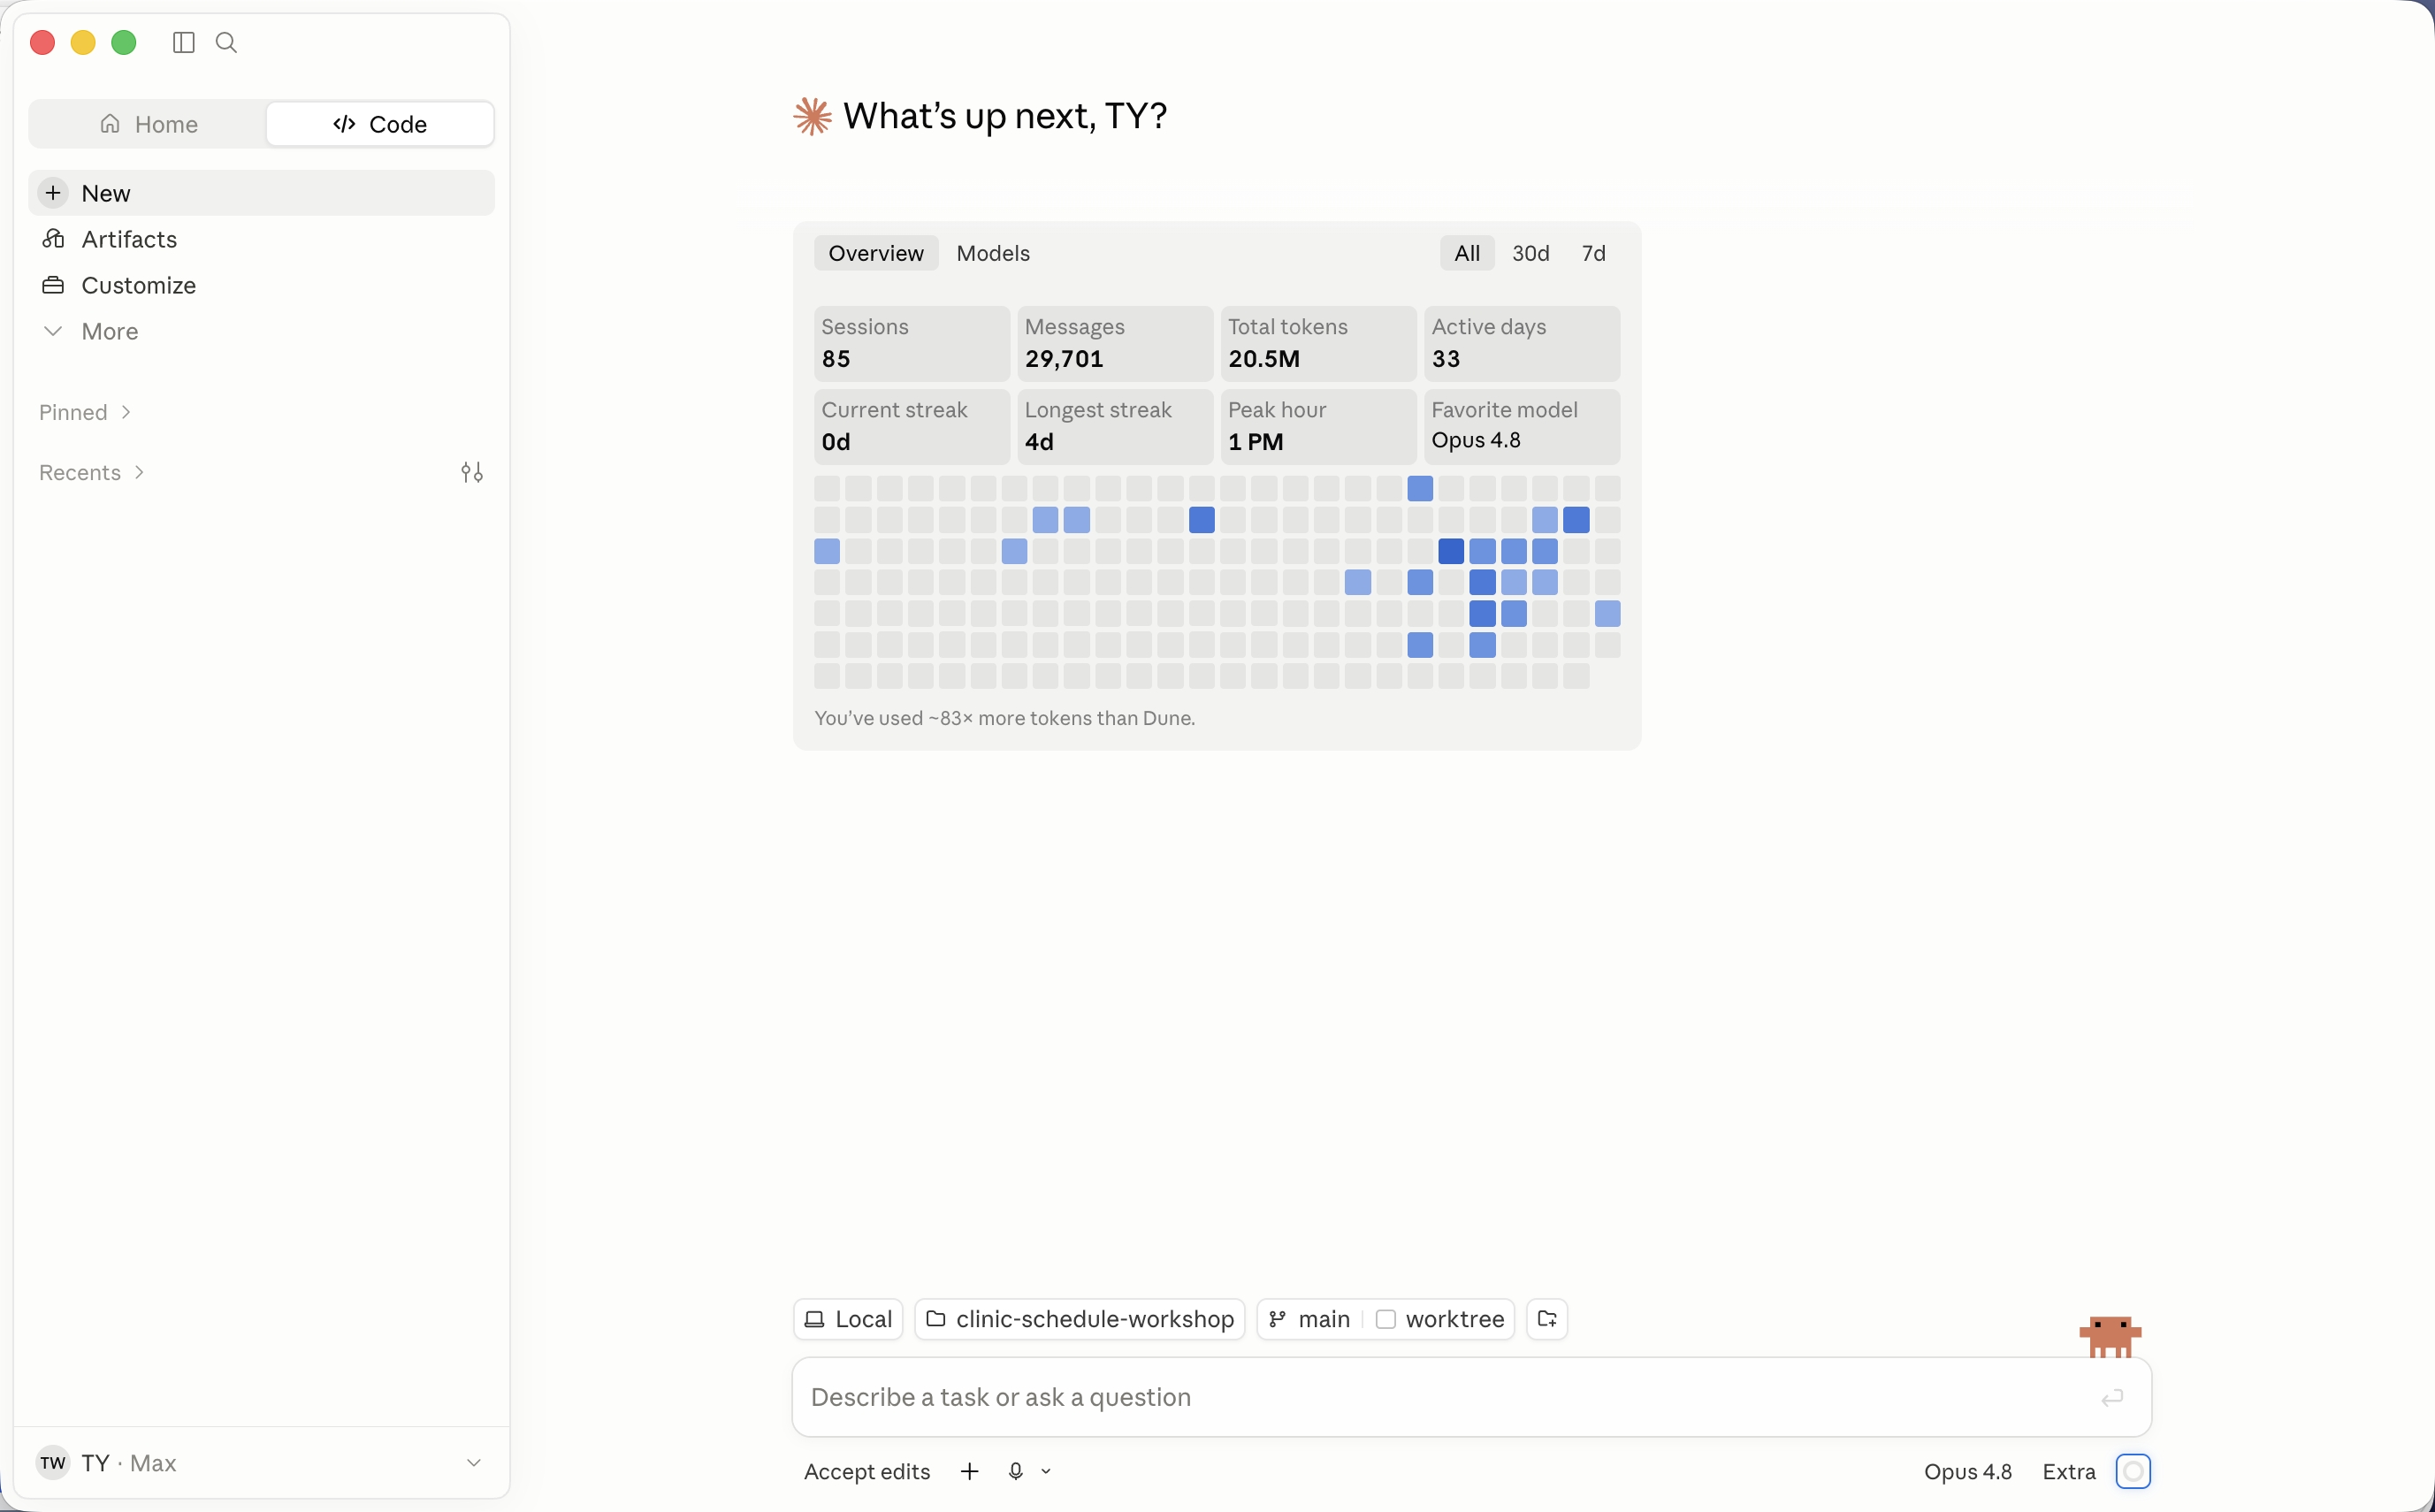Click the Accept edits button
Image resolution: width=2435 pixels, height=1512 pixels.
pos(867,1471)
